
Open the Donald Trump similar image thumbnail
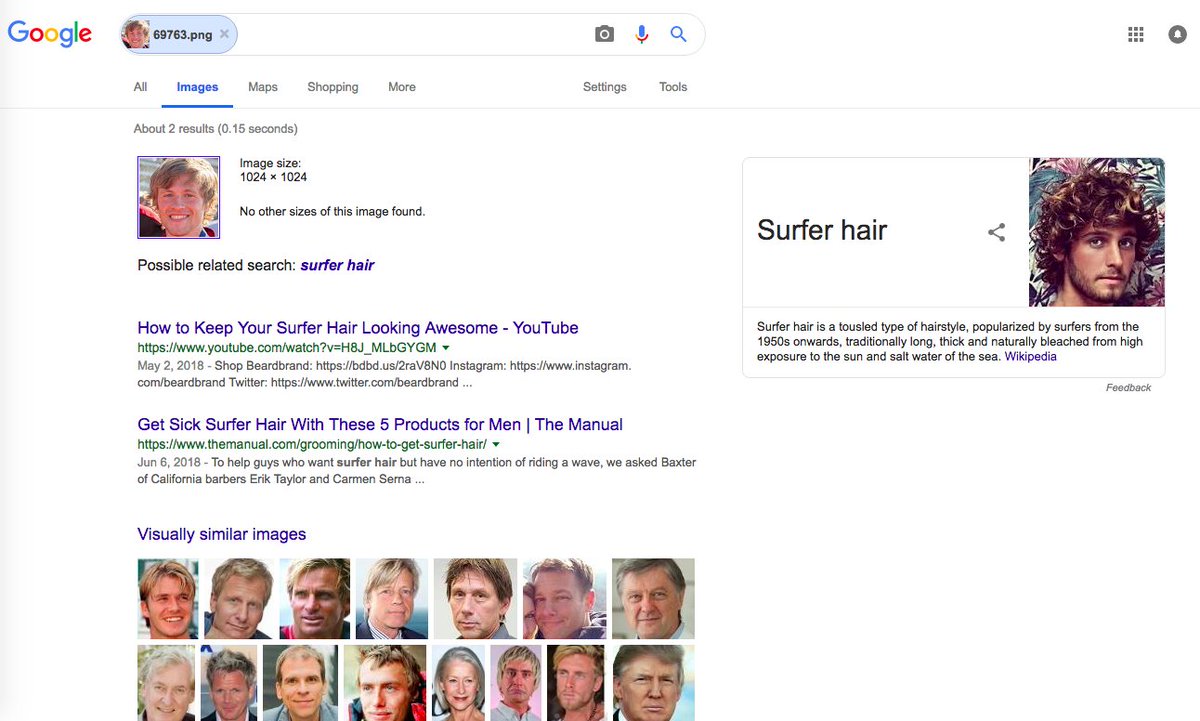point(653,683)
